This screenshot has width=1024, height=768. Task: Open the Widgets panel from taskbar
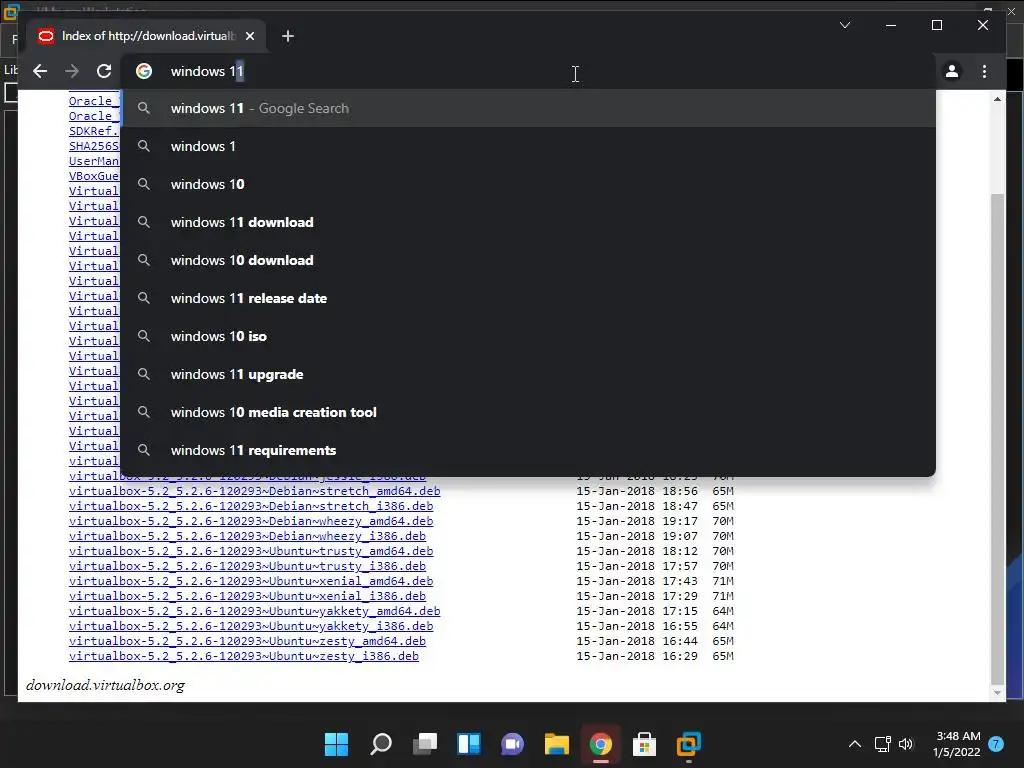[x=469, y=744]
